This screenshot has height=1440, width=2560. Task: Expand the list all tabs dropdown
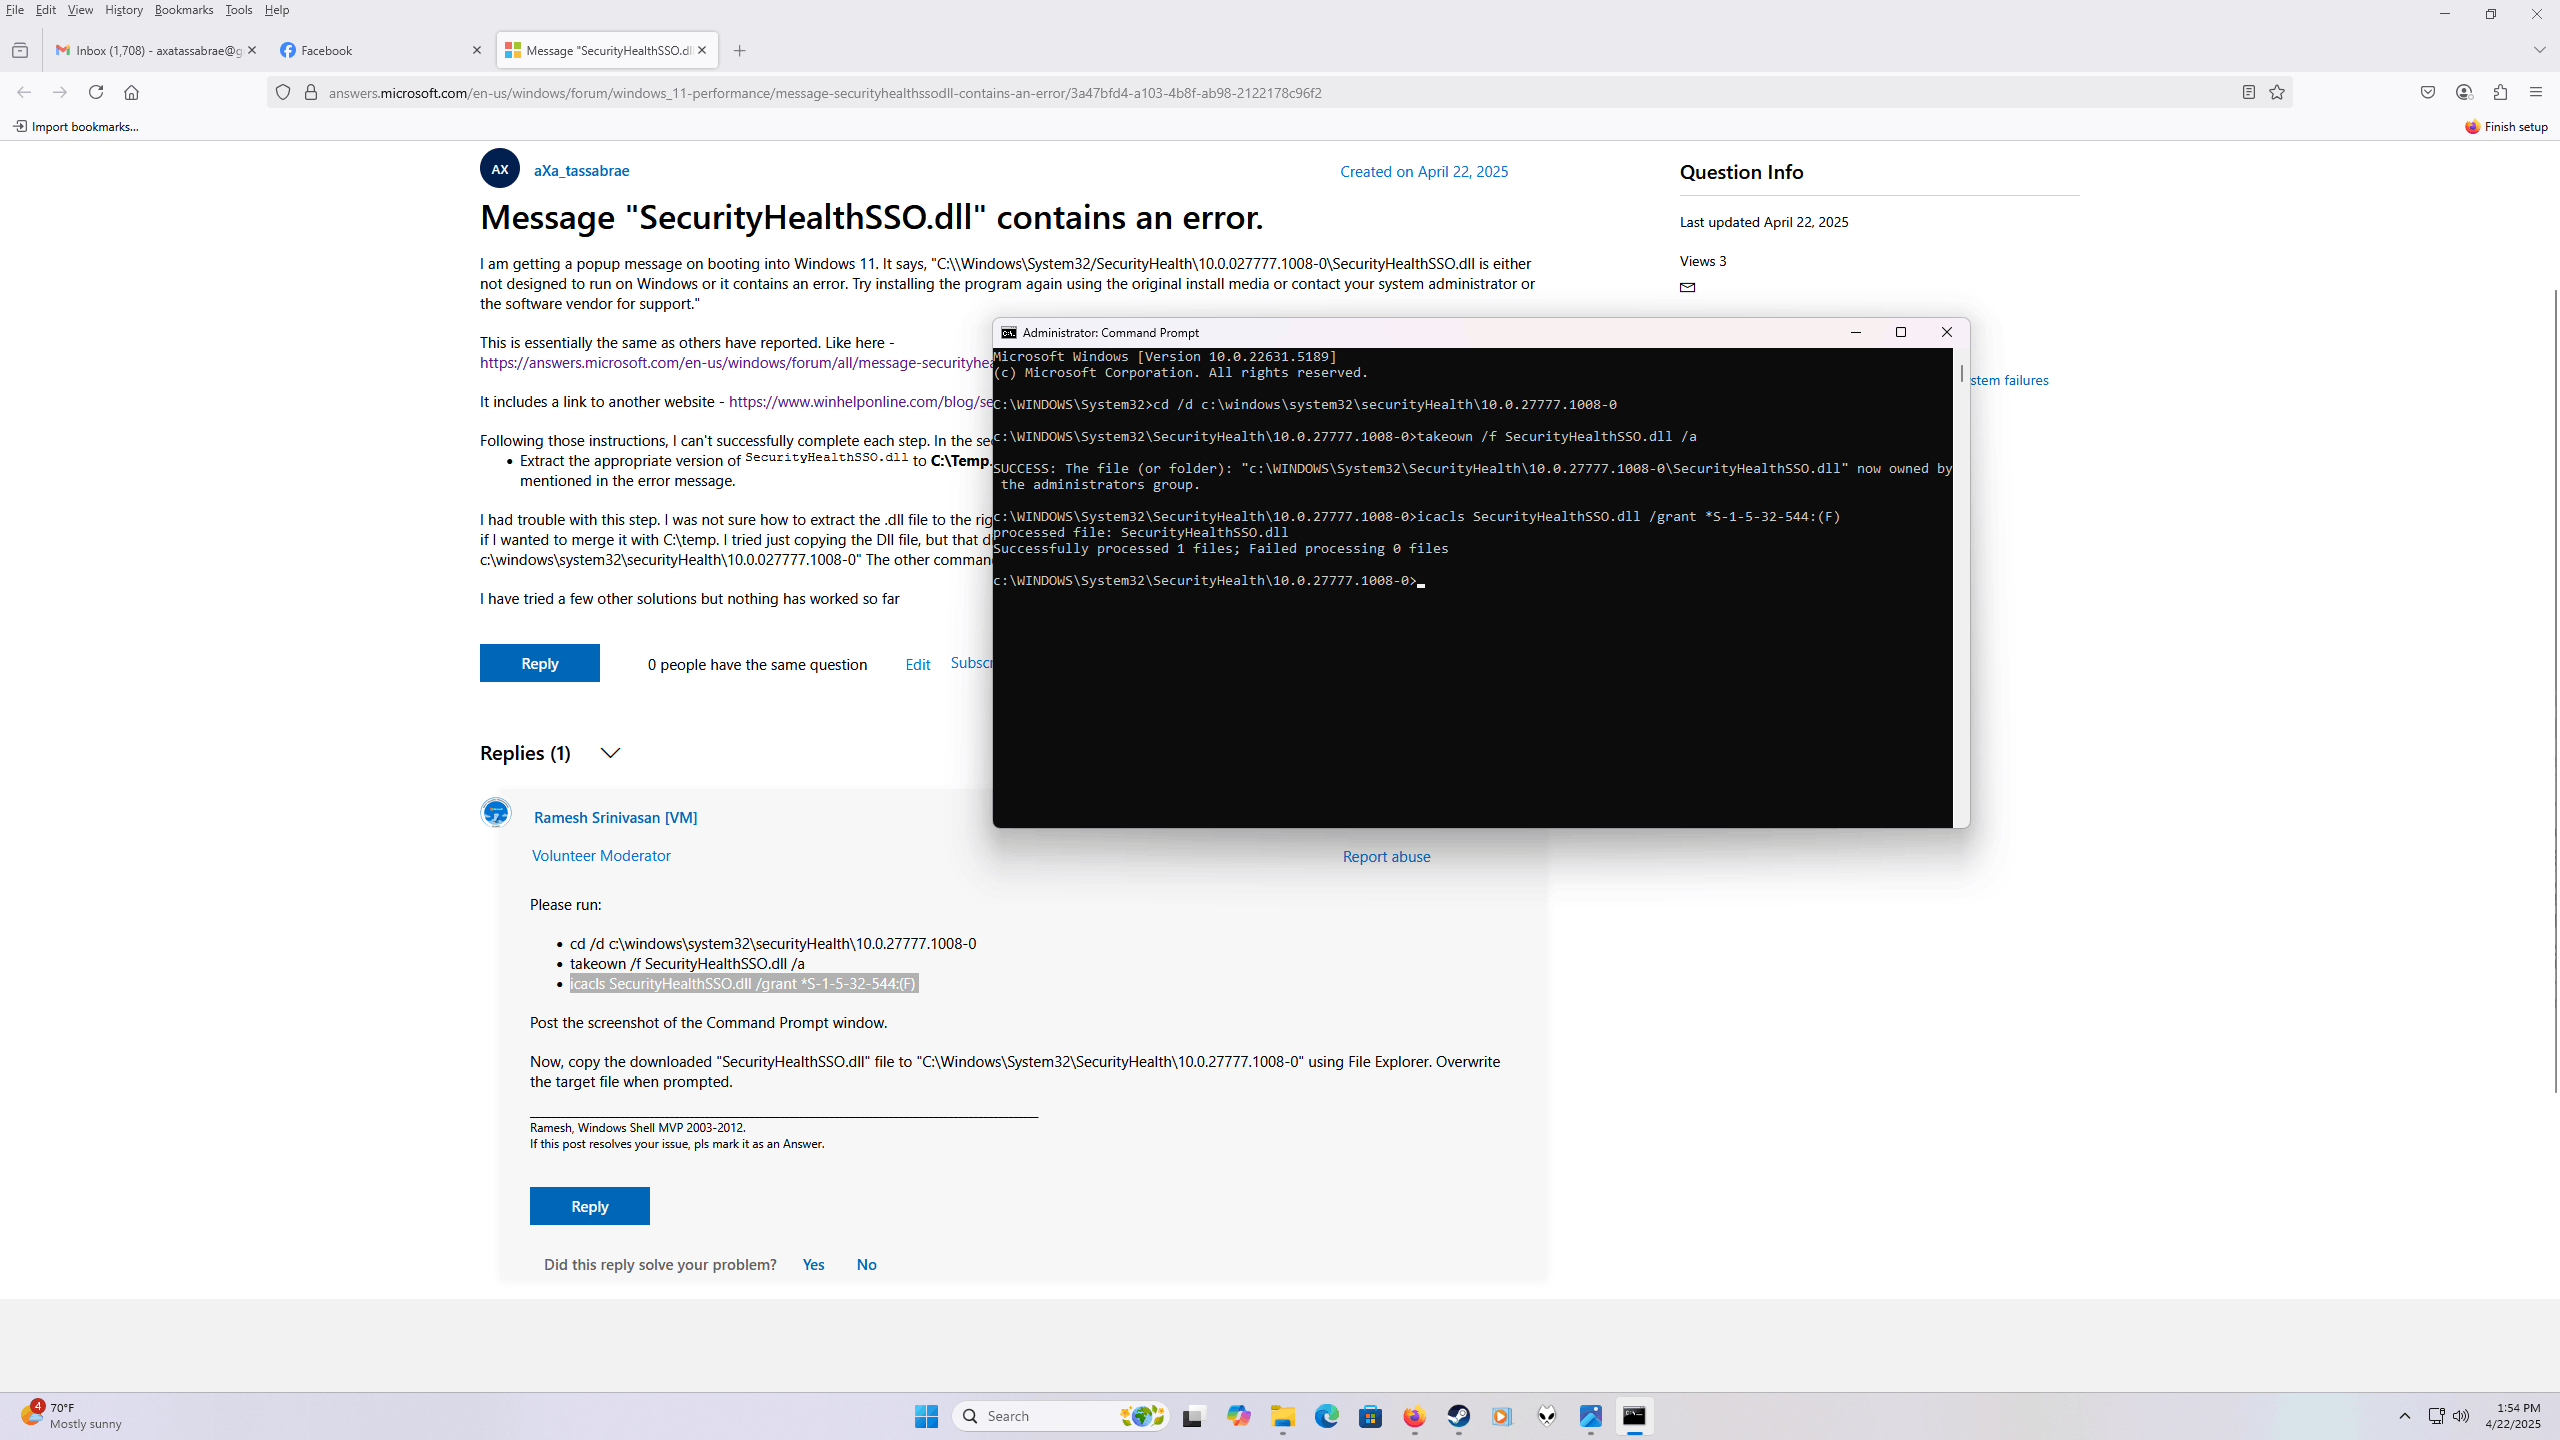[x=2539, y=50]
